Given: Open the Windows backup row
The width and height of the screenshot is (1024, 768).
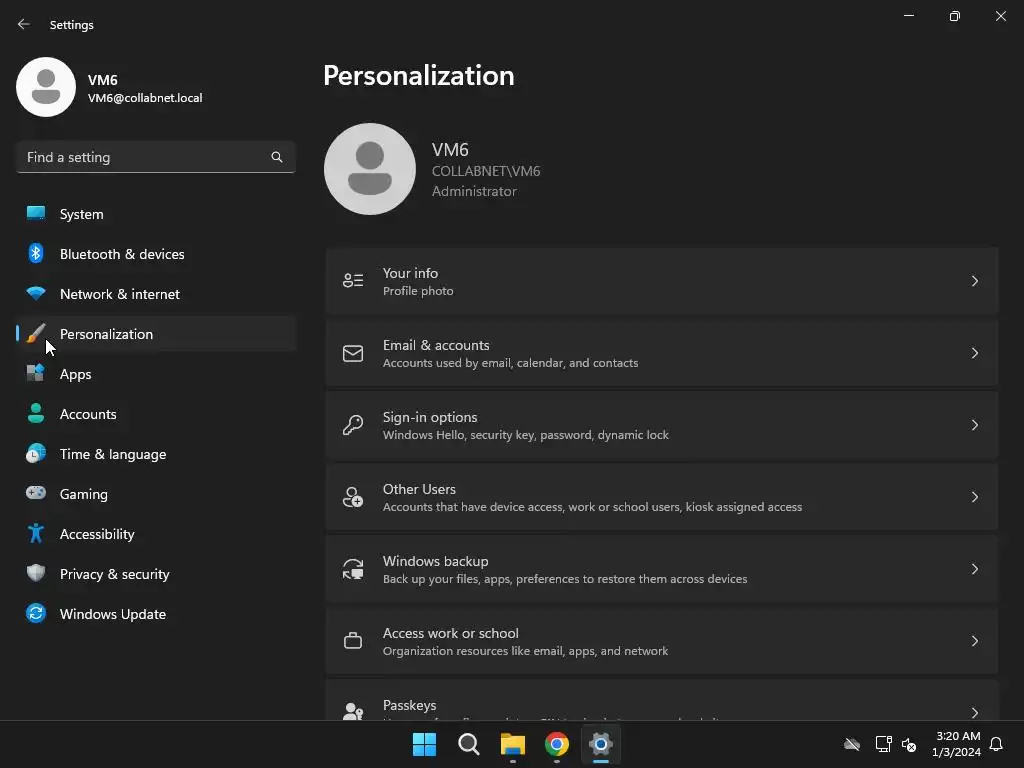Looking at the screenshot, I should click(662, 569).
